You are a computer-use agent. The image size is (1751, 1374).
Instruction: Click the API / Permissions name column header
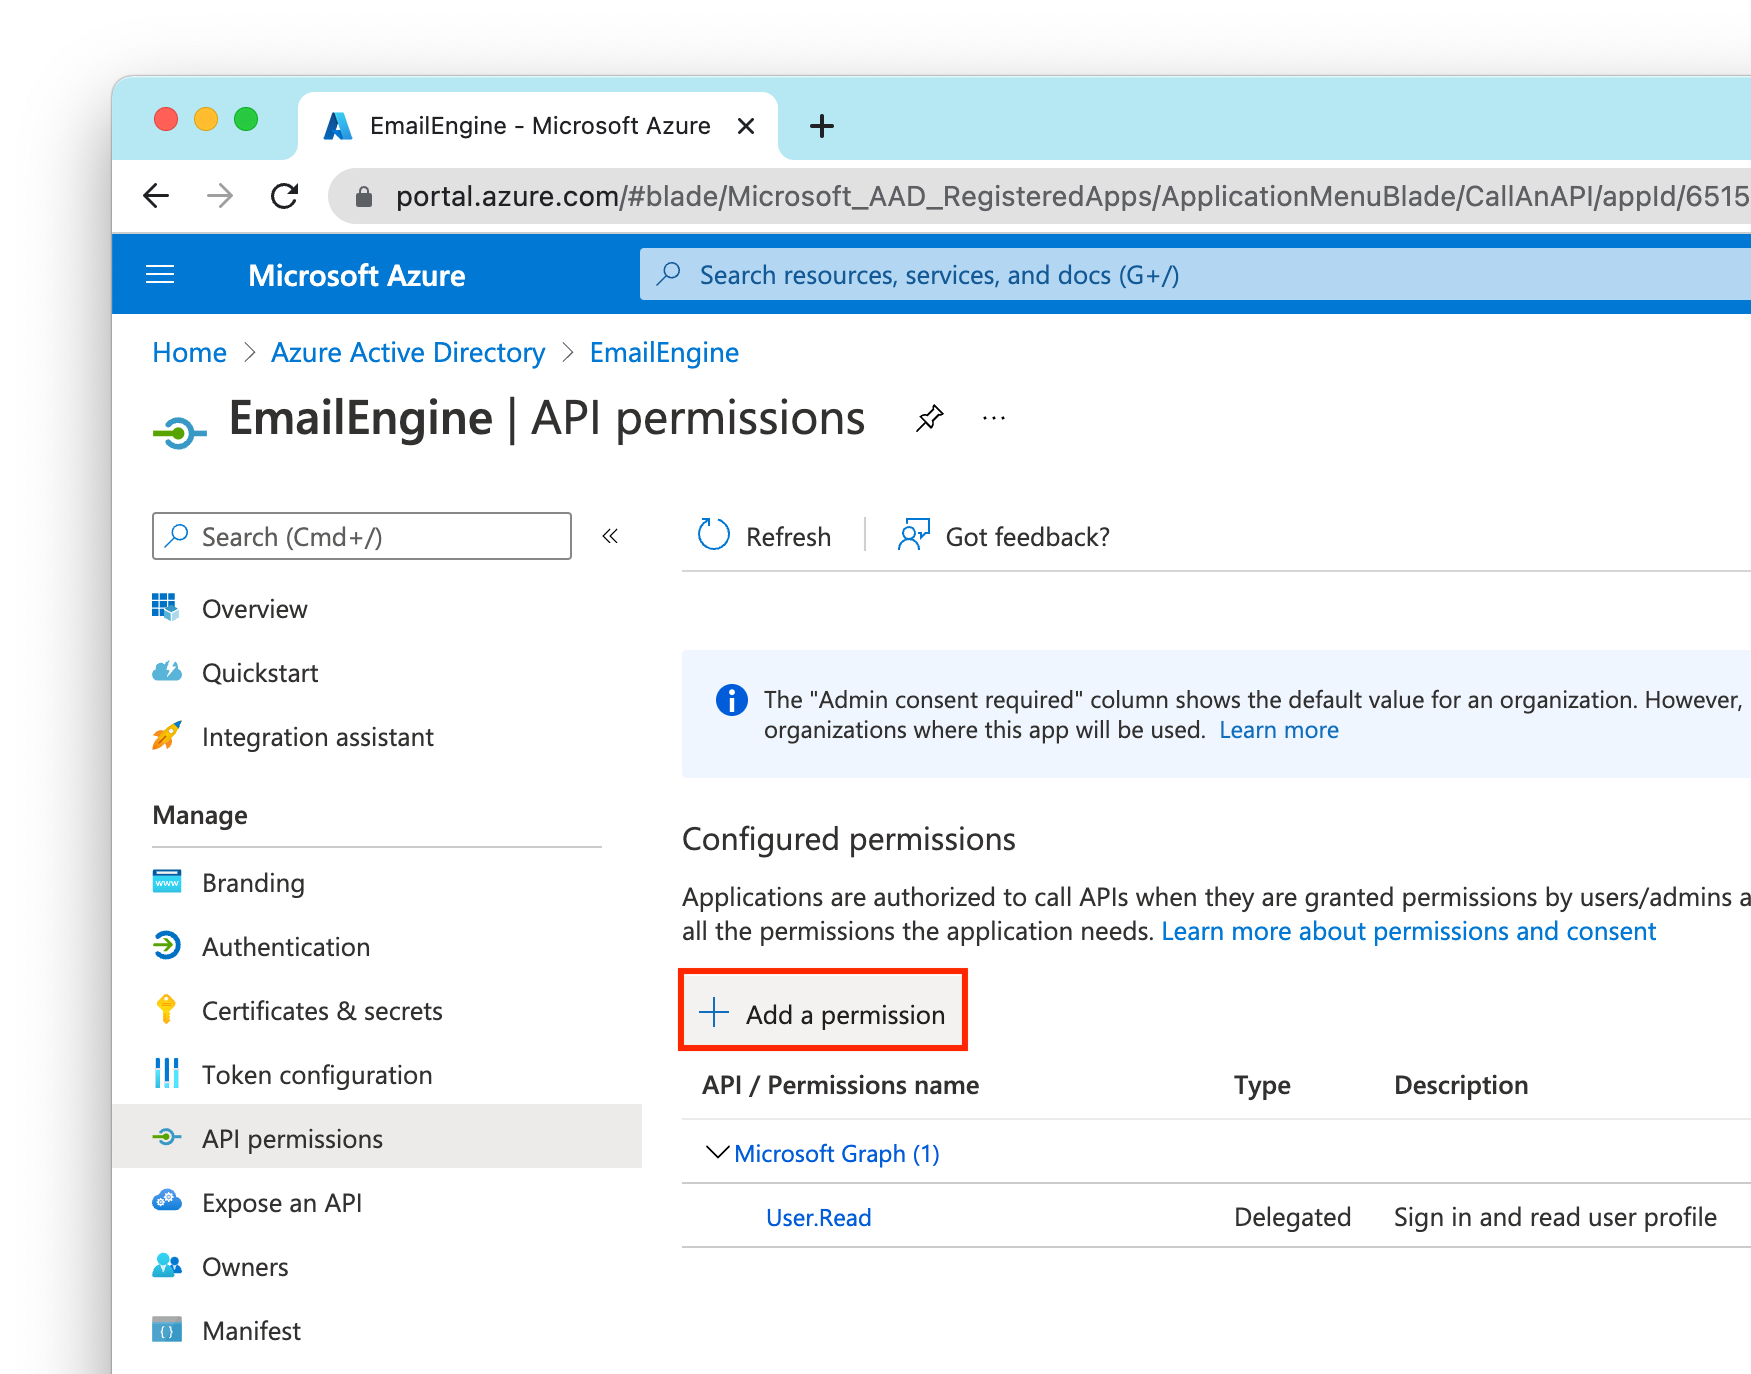(840, 1085)
